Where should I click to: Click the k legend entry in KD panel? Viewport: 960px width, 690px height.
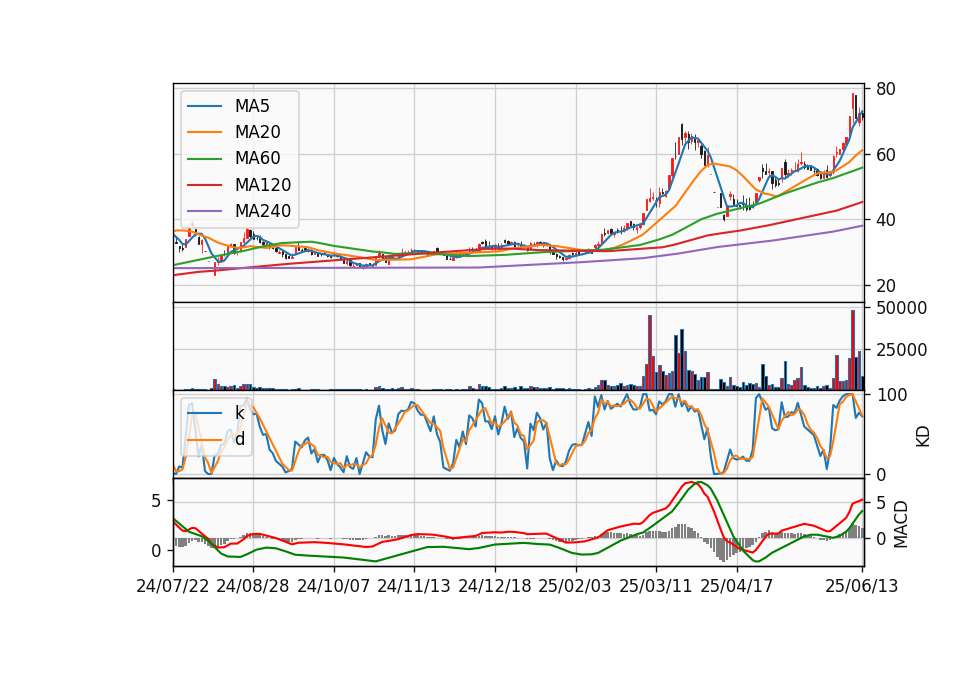coord(239,413)
